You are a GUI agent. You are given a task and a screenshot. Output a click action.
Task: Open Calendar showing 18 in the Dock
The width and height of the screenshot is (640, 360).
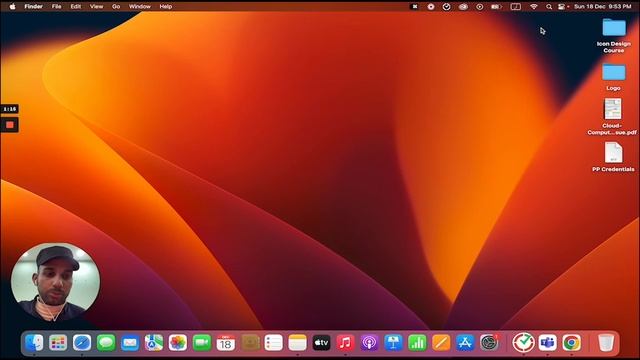click(226, 343)
